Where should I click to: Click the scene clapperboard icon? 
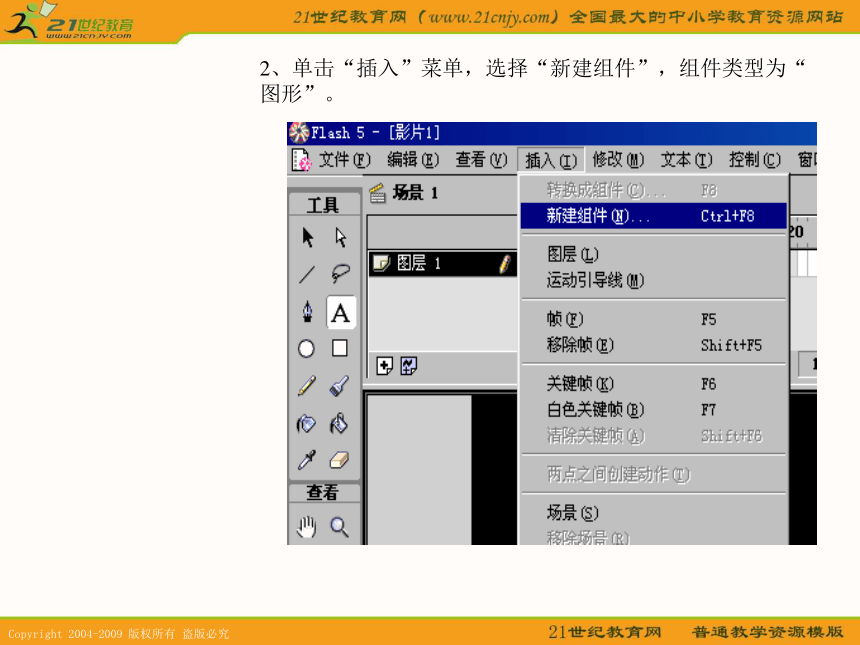point(378,193)
